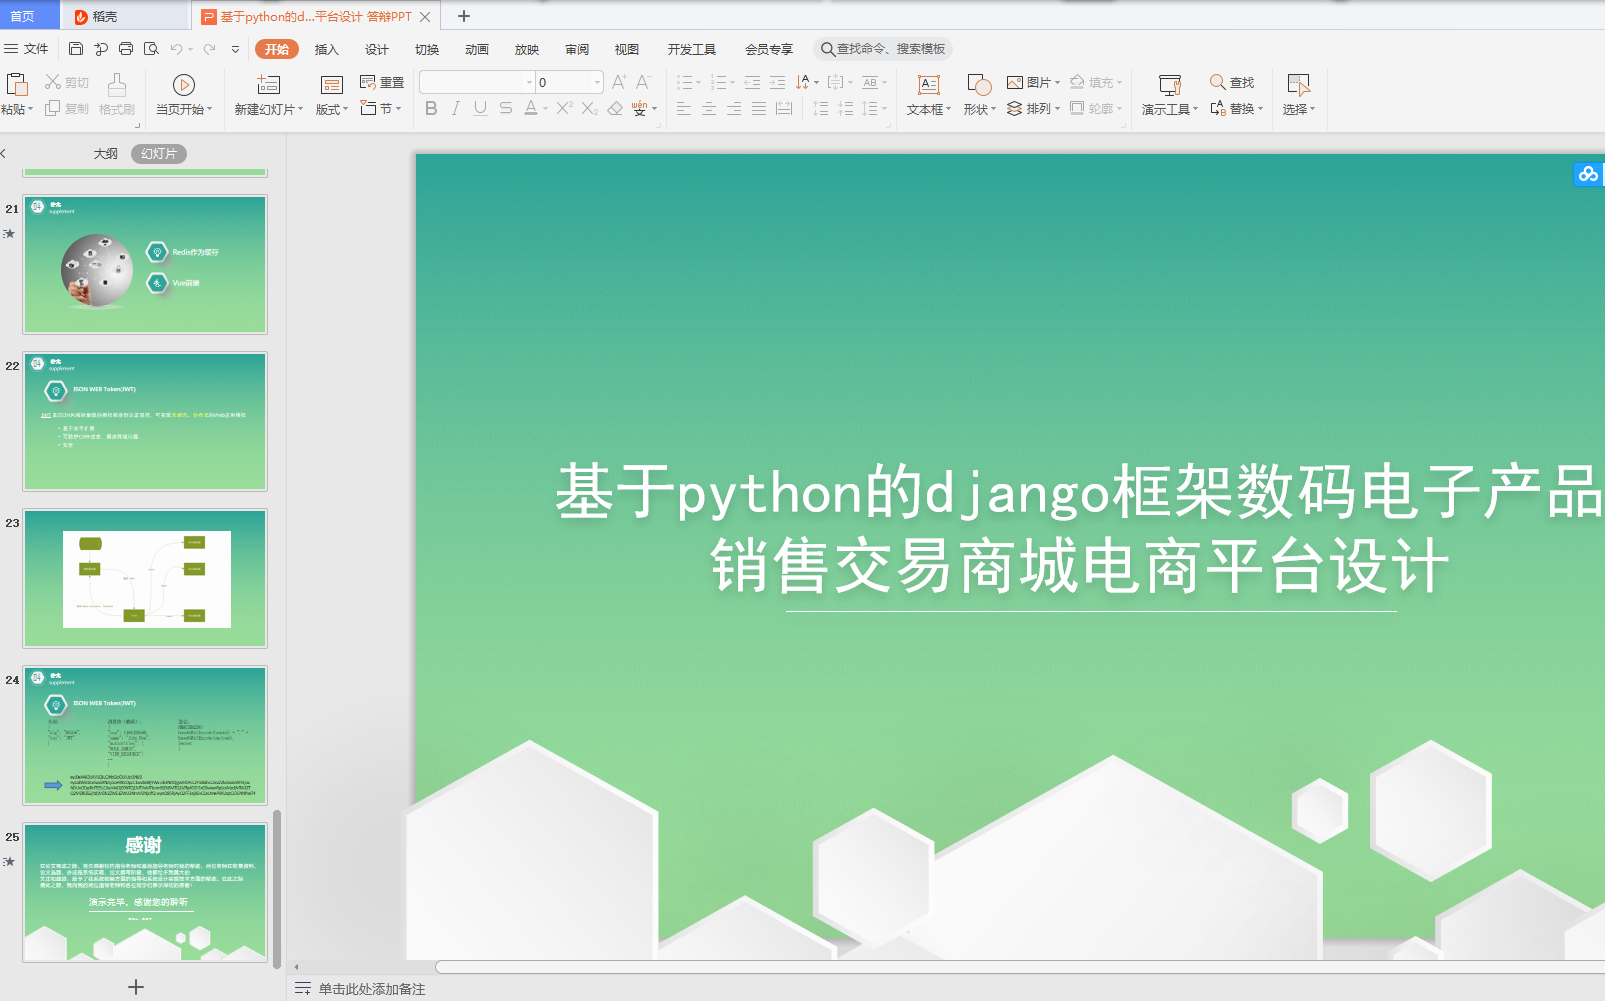Click the Decrease Font Size icon

pos(643,82)
